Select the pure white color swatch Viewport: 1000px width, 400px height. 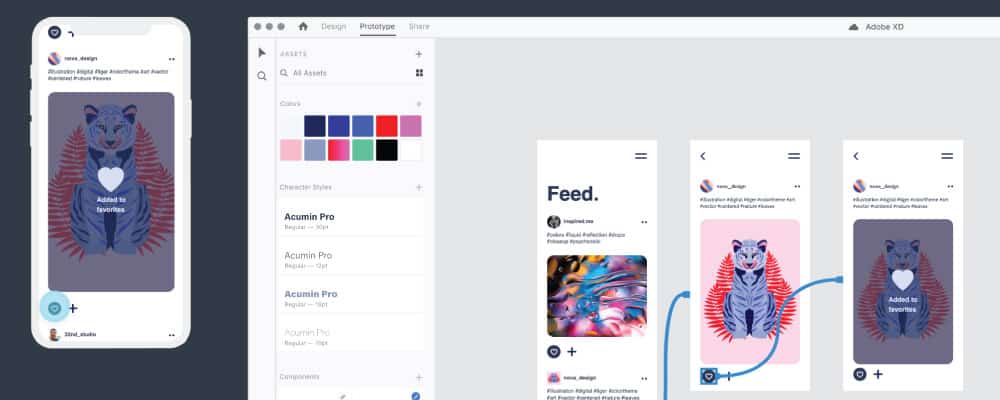411,150
